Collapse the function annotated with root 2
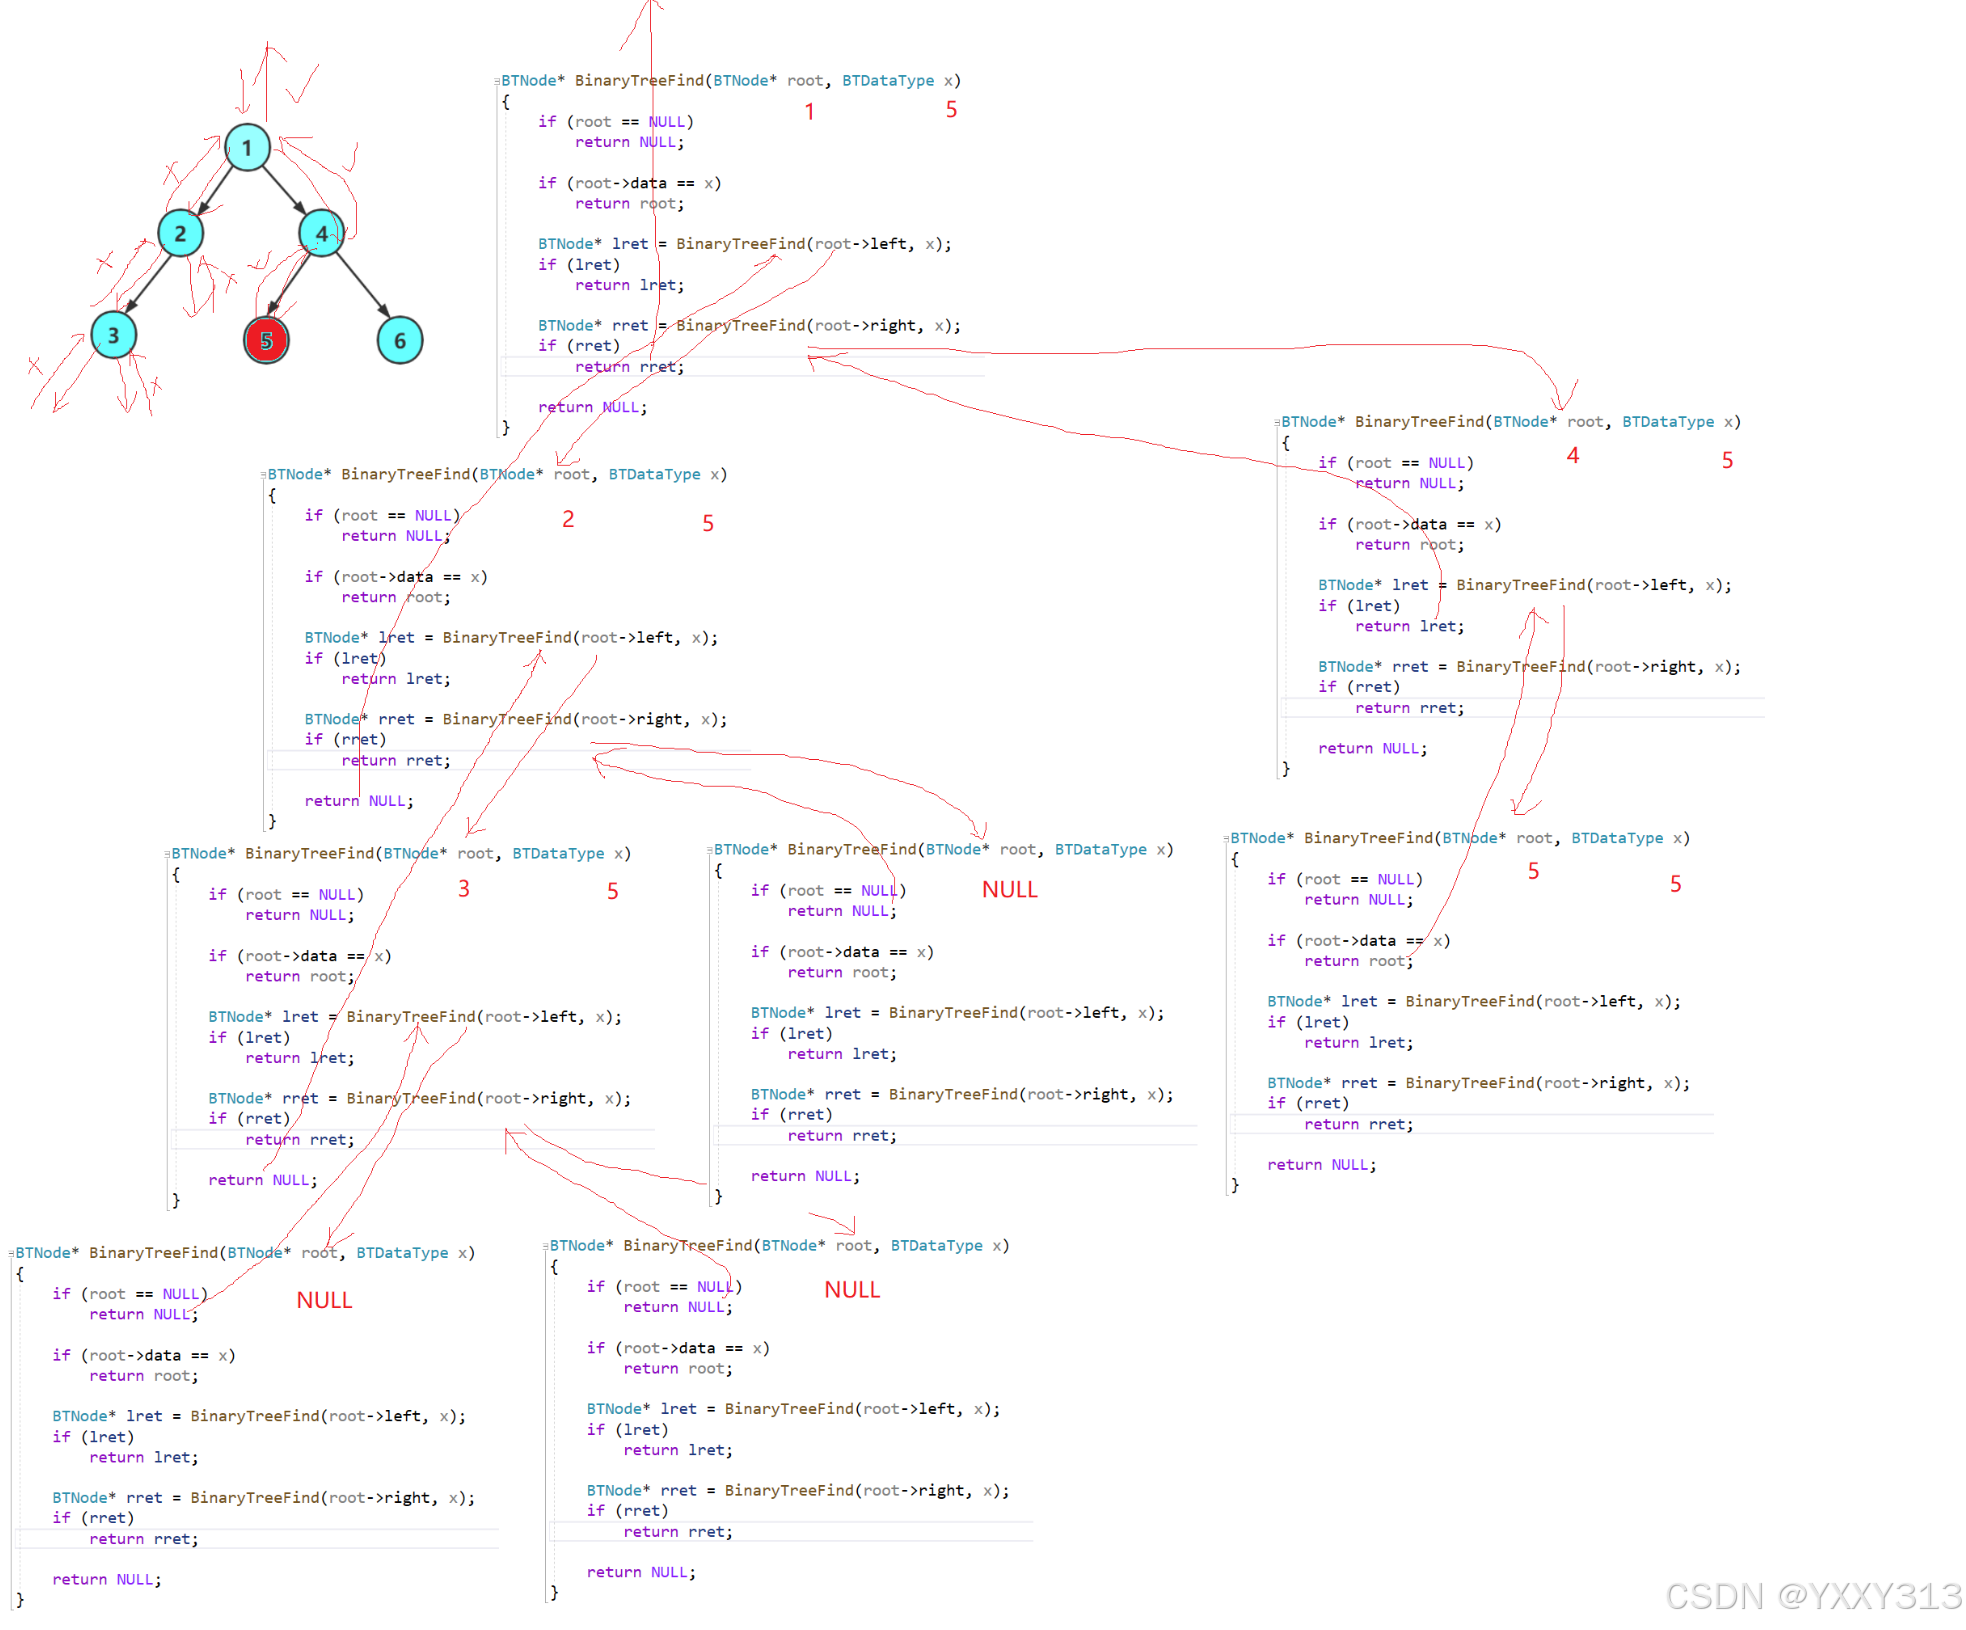 [x=263, y=475]
